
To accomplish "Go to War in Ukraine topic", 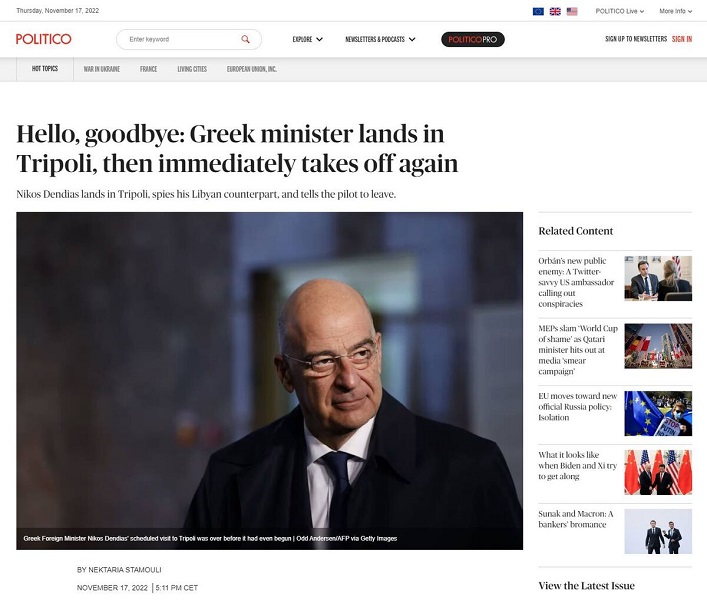I will coord(101,69).
